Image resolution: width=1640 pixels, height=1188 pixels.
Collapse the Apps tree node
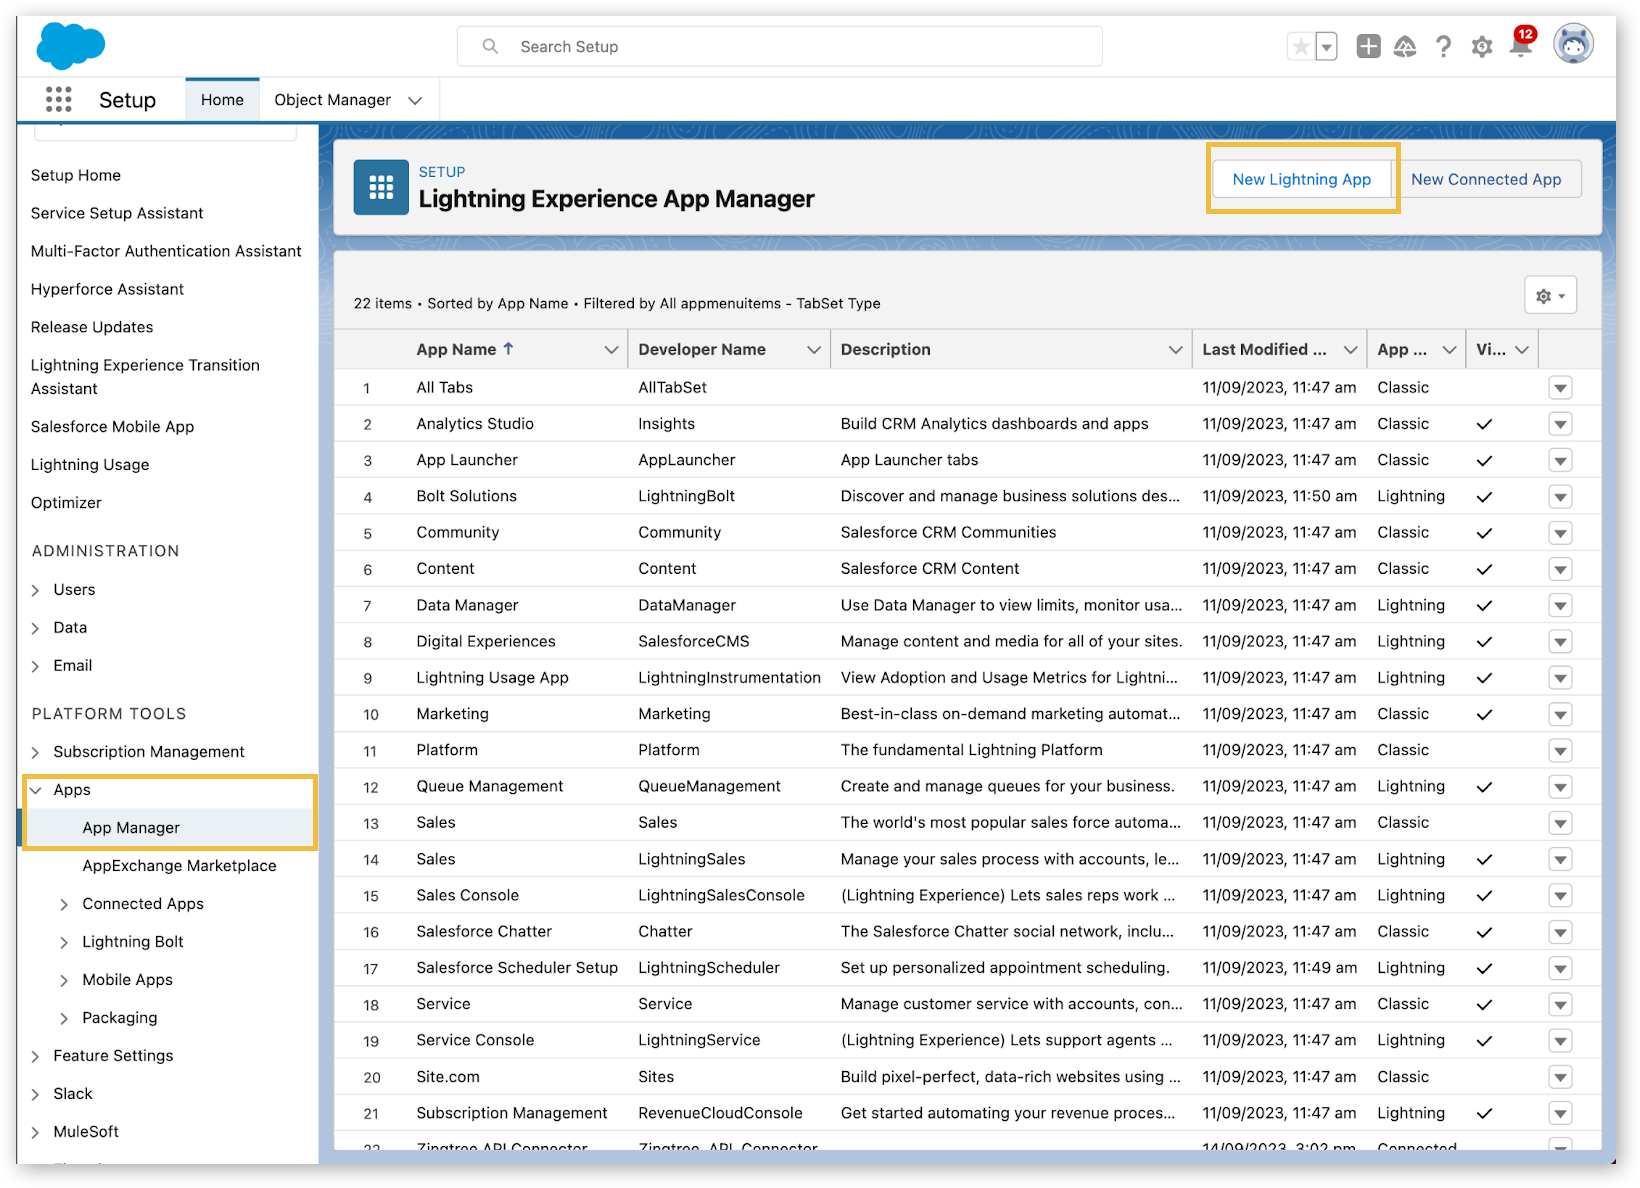click(36, 790)
